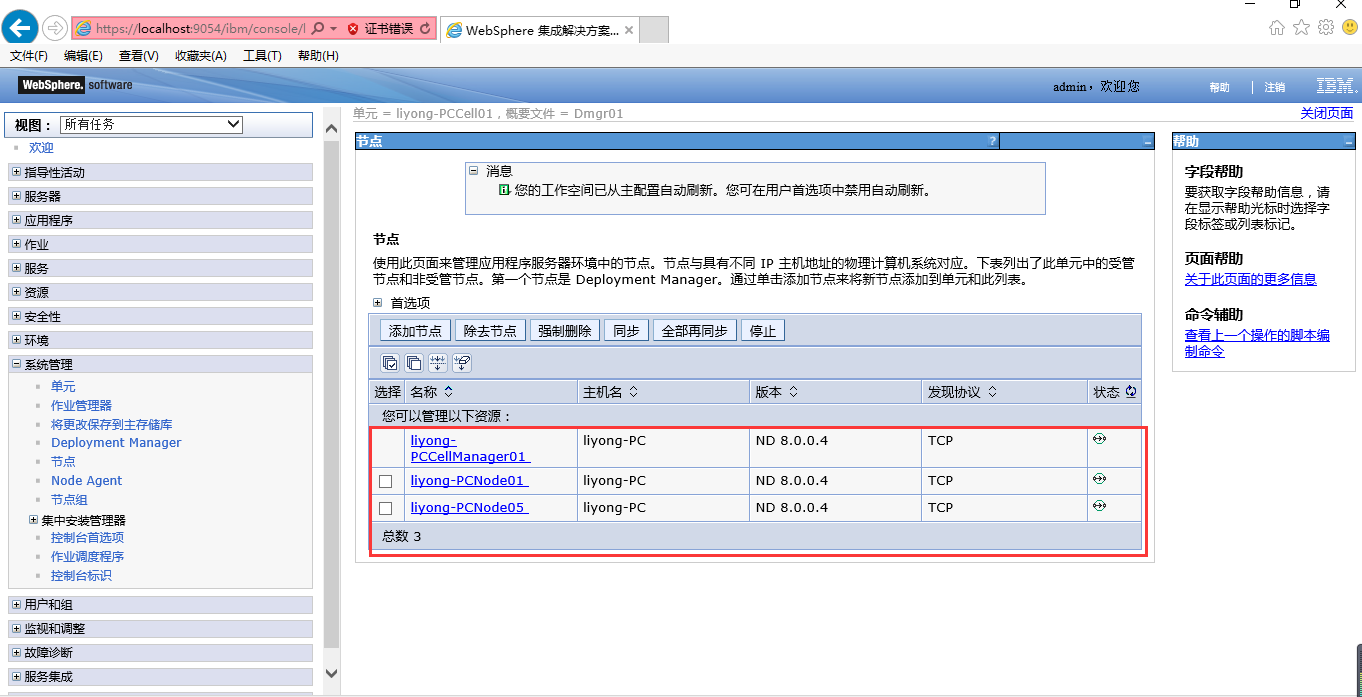The image size is (1362, 697).
Task: Expand the 安全性 navigation group
Action: [x=16, y=316]
